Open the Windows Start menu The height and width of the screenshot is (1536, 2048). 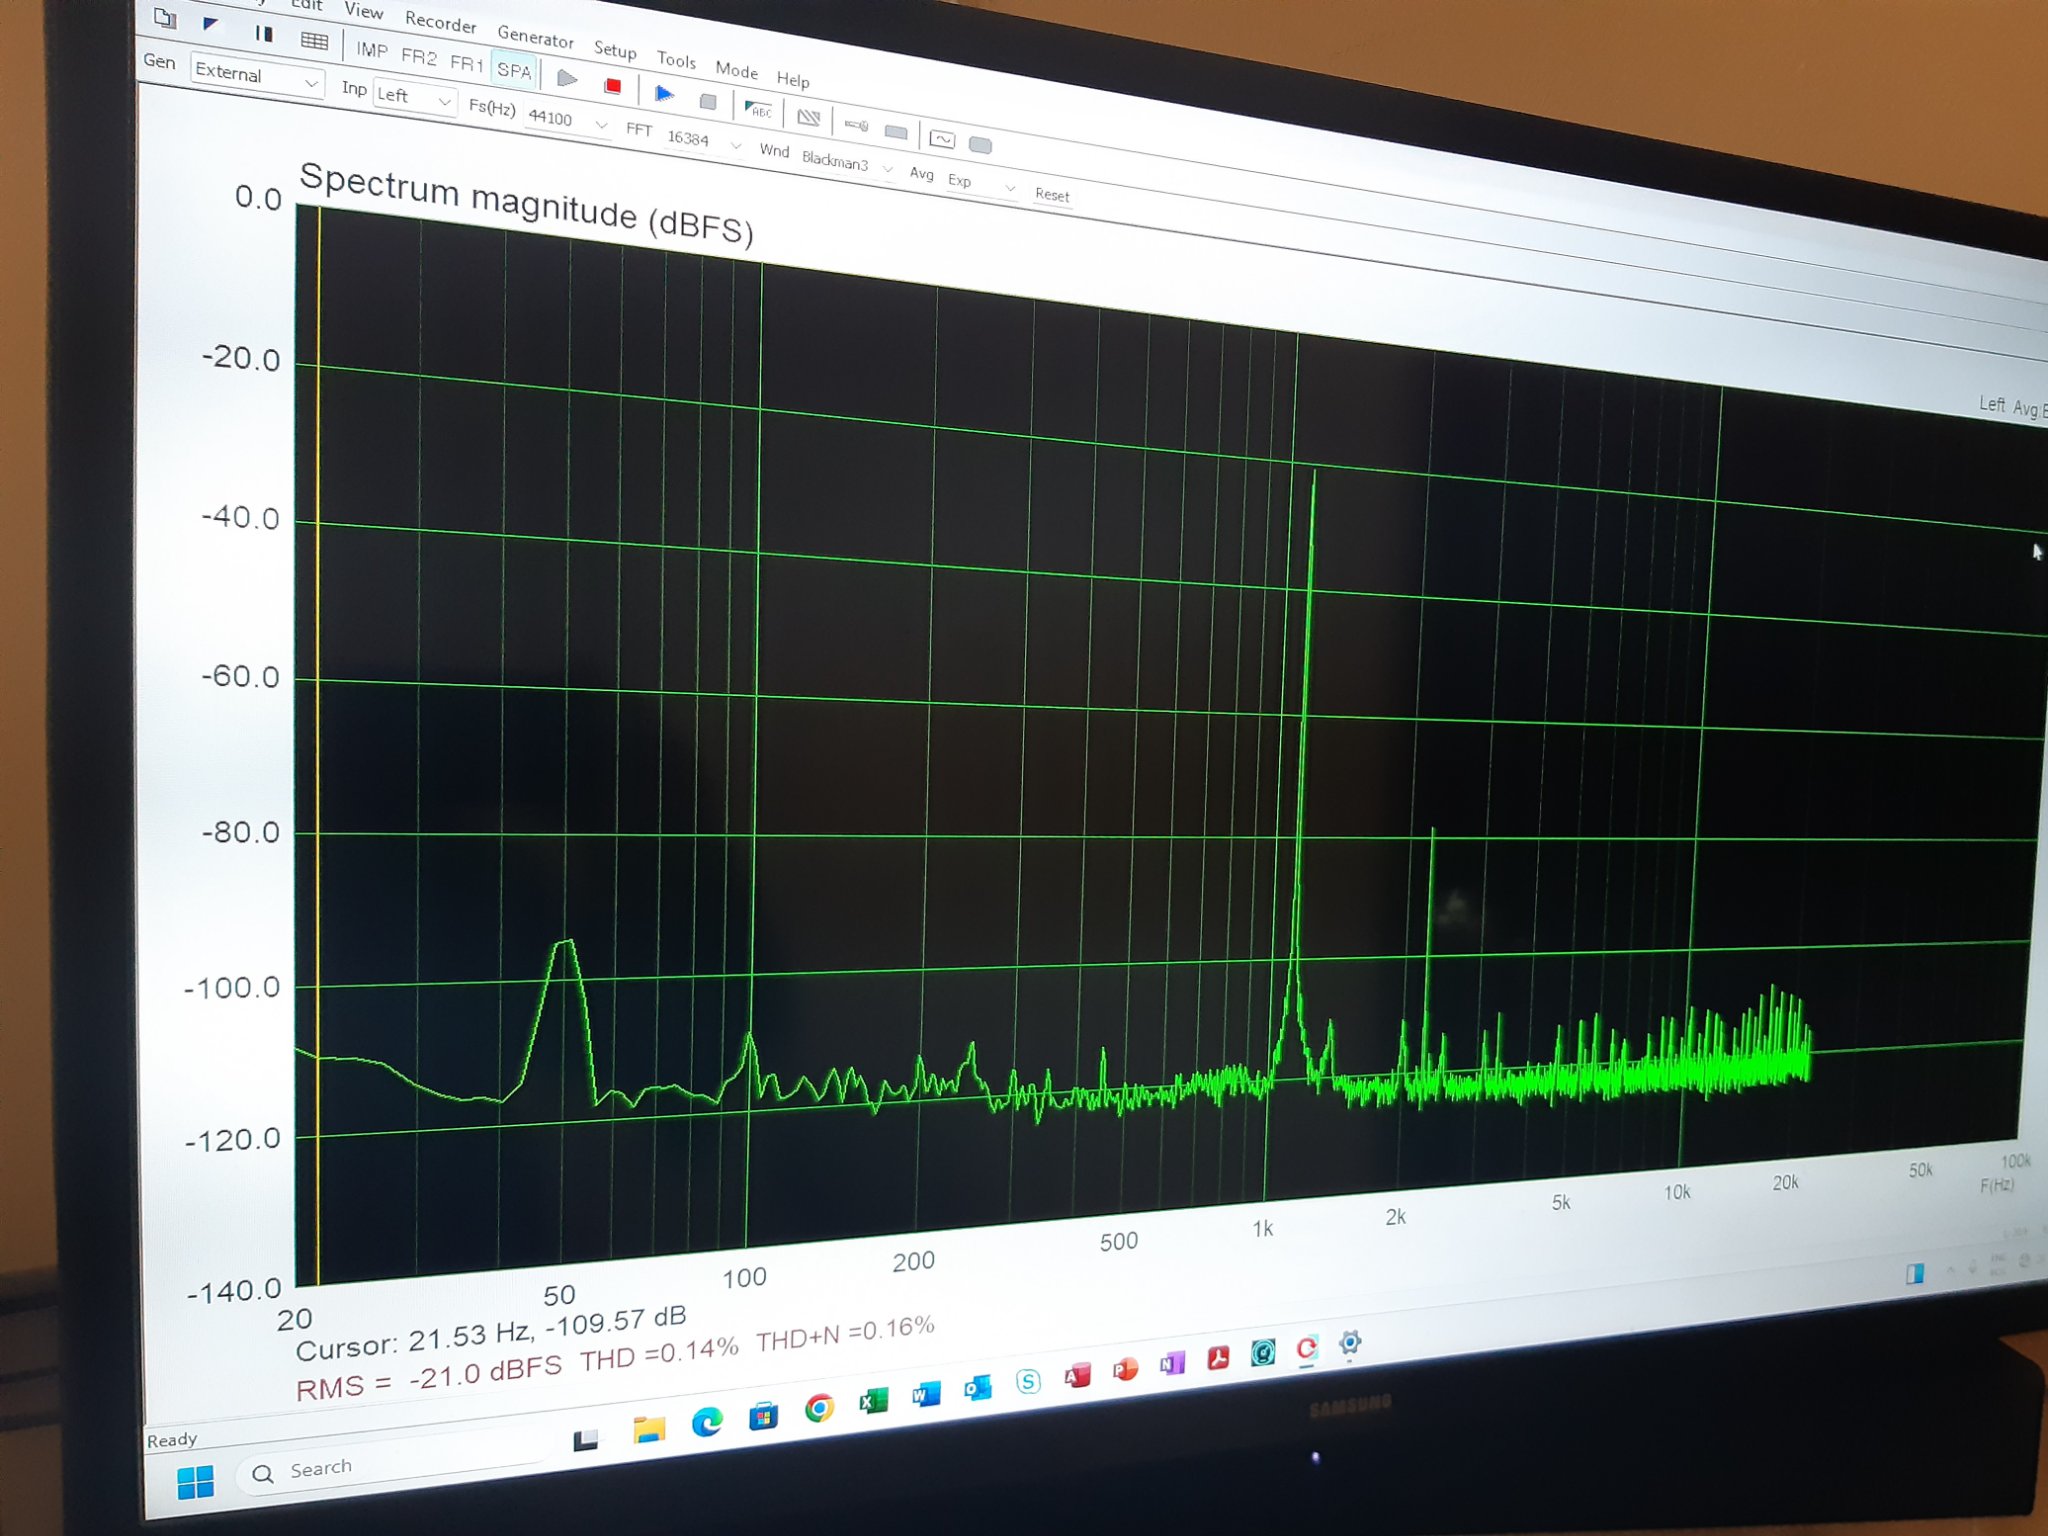(195, 1481)
